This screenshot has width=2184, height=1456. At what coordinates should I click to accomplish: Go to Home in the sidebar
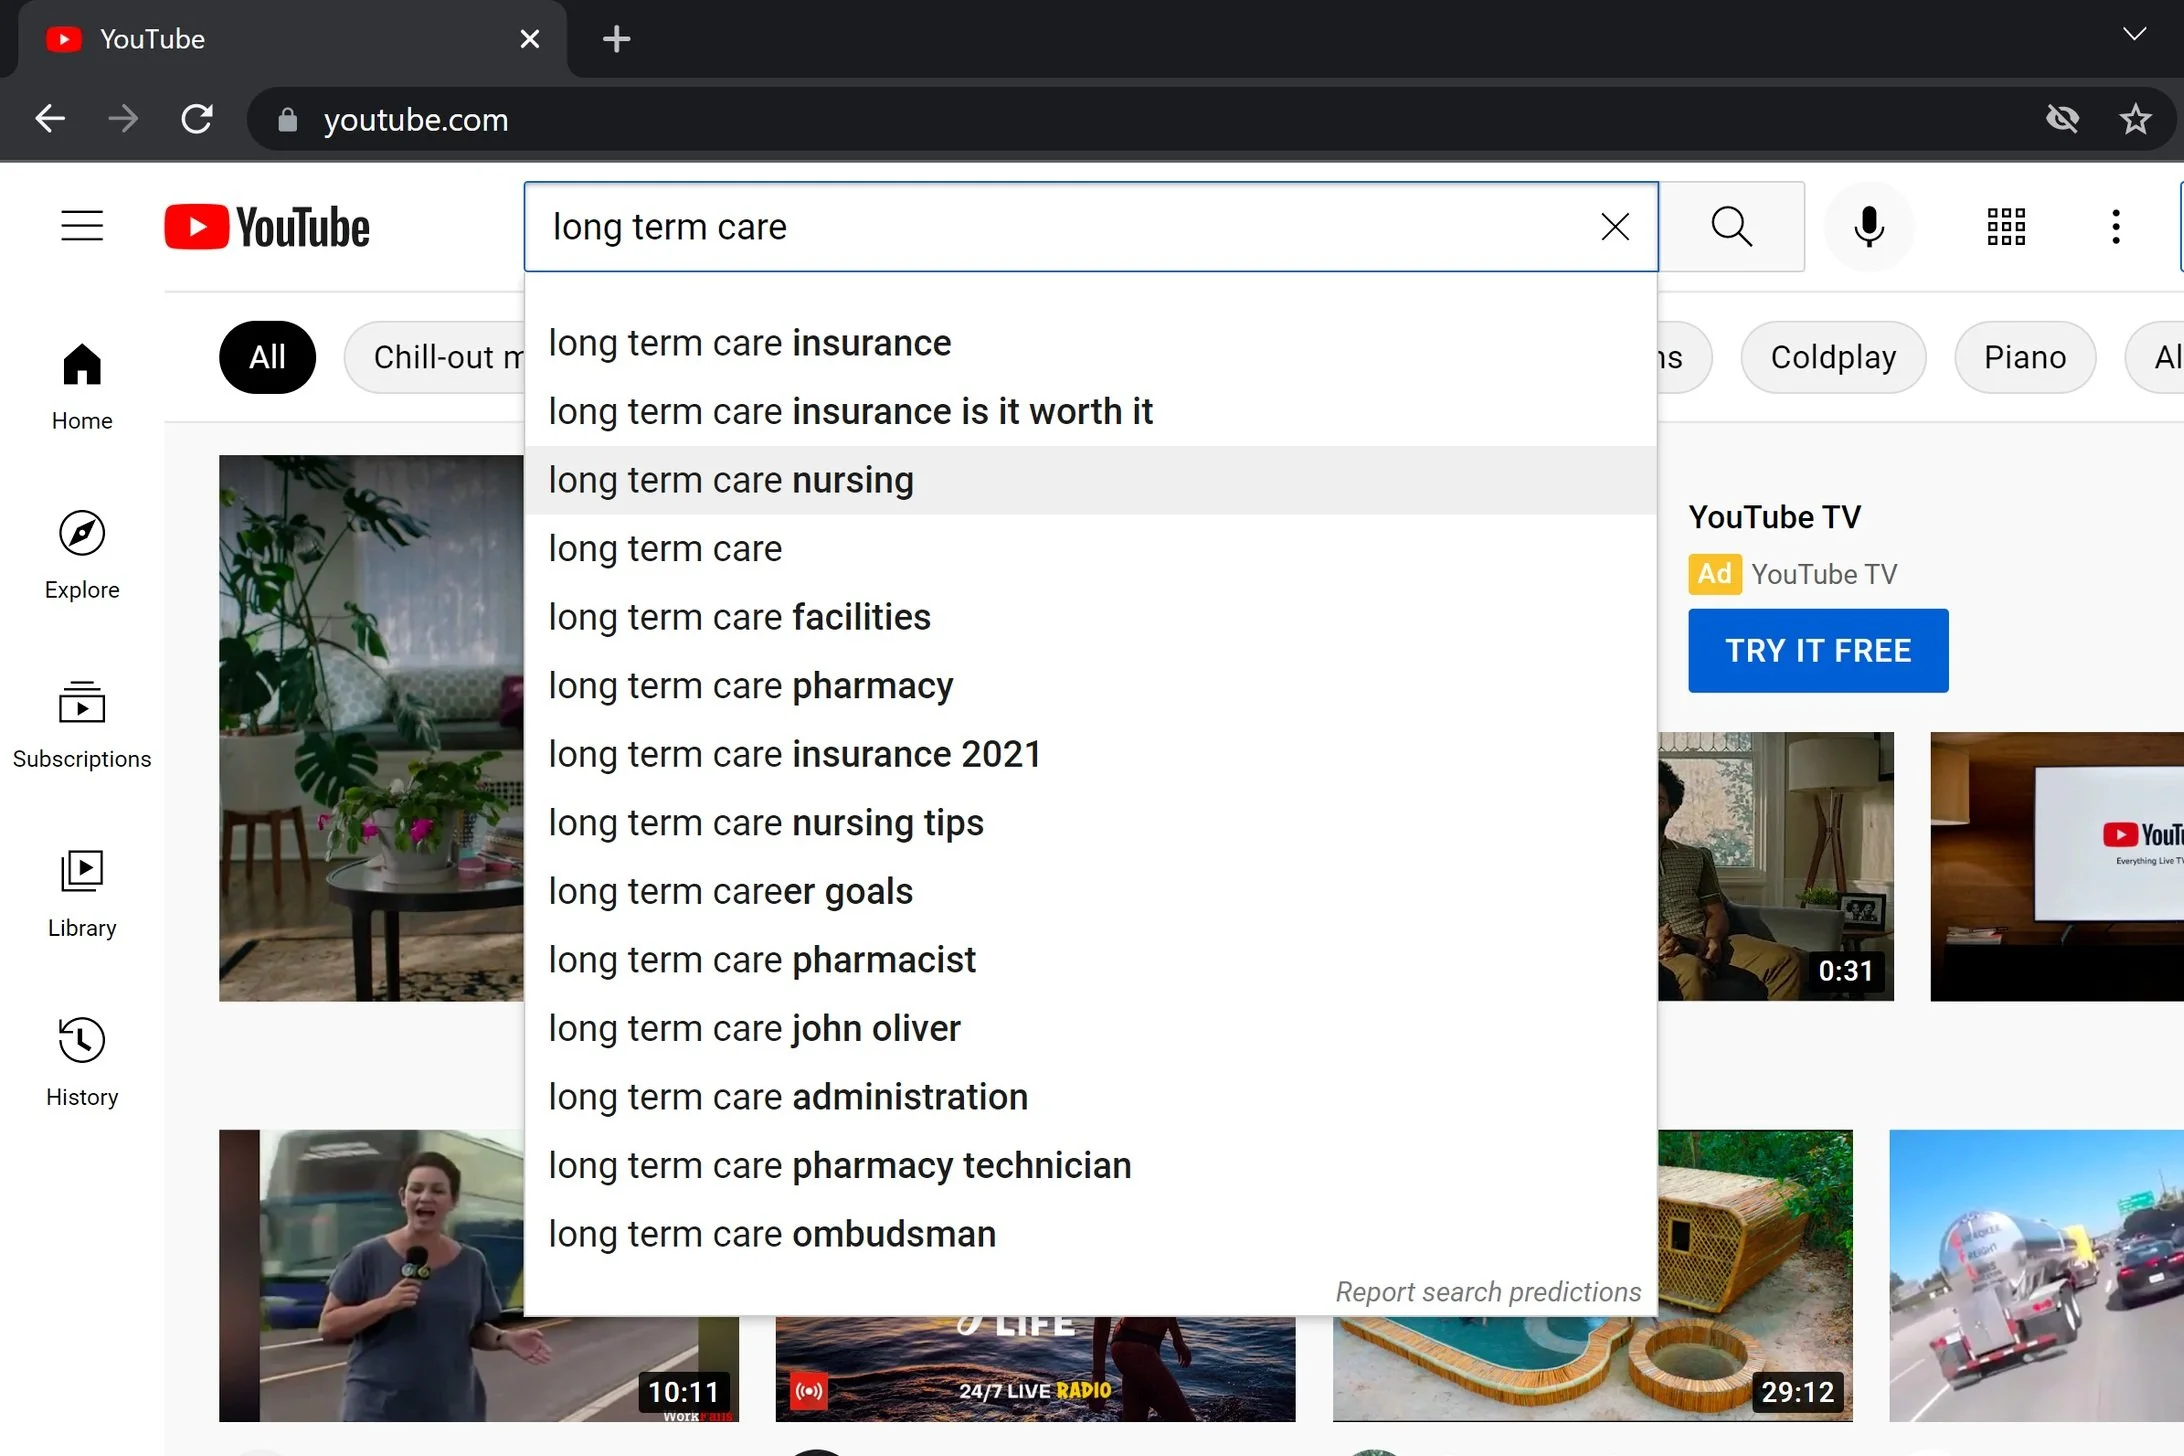pyautogui.click(x=82, y=386)
